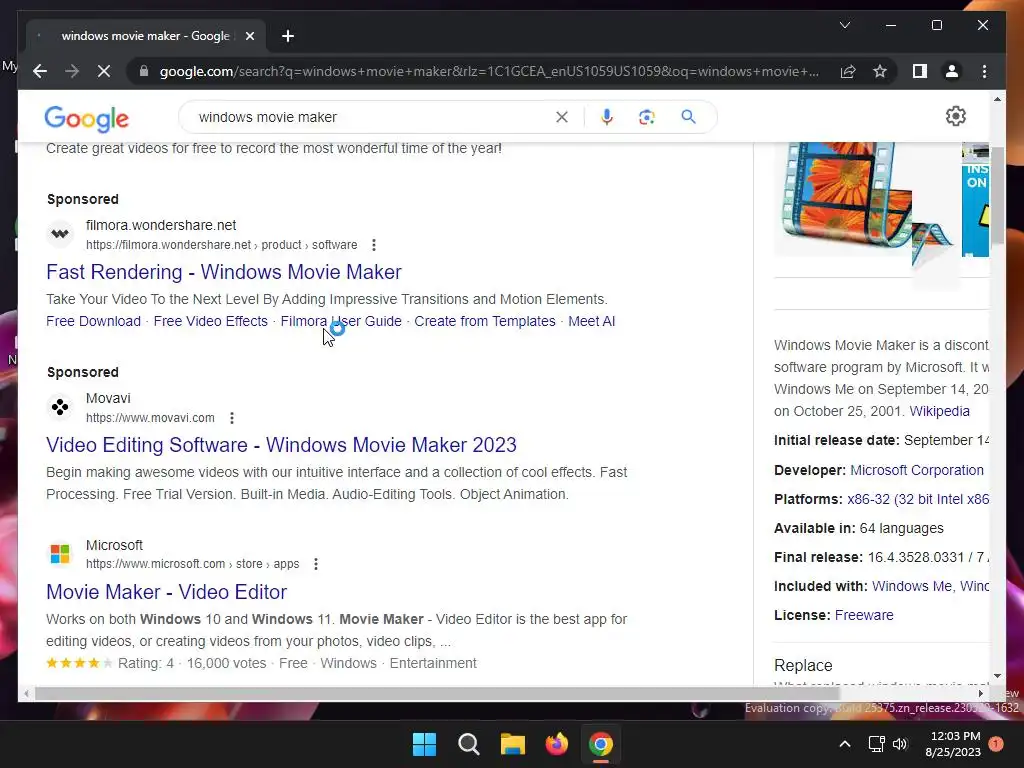Open Filmora User Guide sitelink
Screen dimensions: 1024x768
(341, 321)
